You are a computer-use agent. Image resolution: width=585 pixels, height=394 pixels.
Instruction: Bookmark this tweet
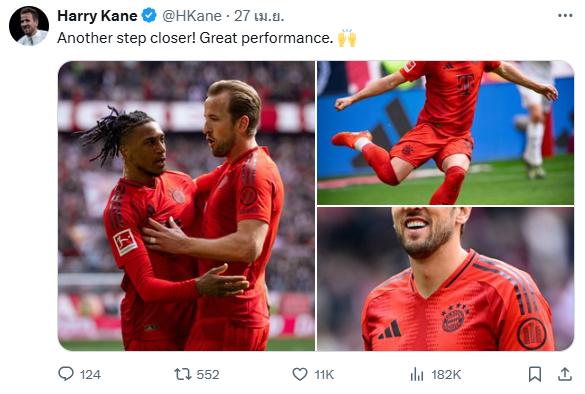pyautogui.click(x=535, y=374)
